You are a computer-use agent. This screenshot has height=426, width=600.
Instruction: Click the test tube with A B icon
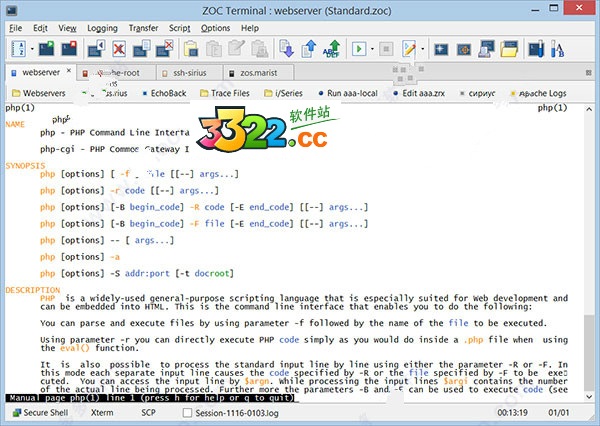[x=558, y=49]
